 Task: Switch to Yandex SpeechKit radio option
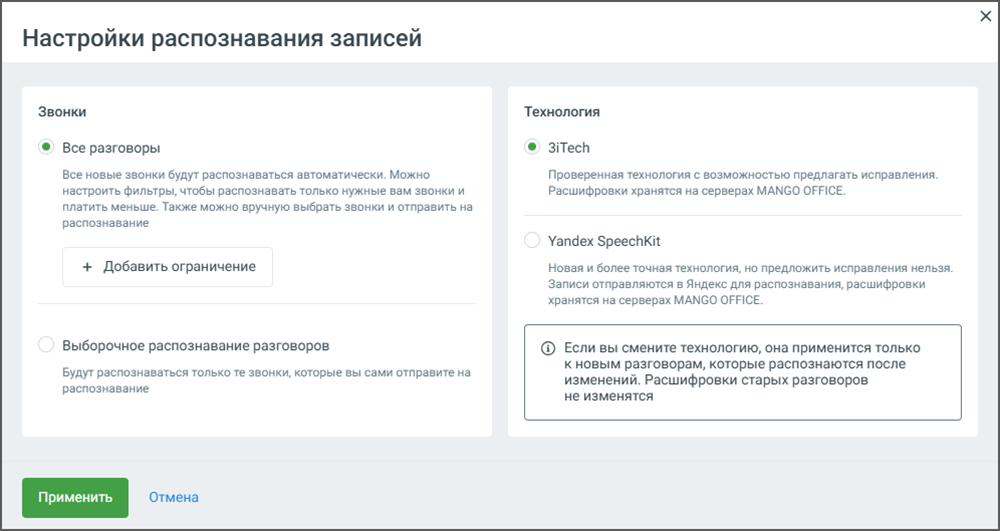[532, 241]
